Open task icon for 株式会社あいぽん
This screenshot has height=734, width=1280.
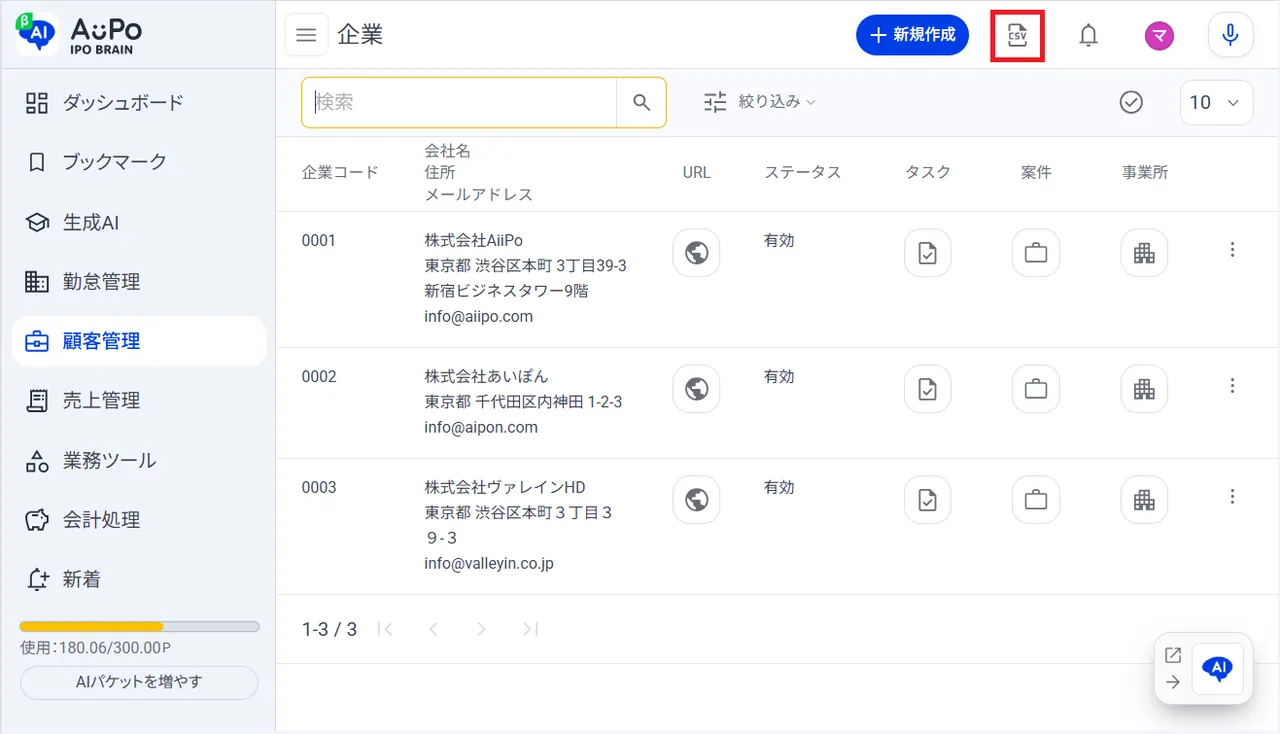pyautogui.click(x=928, y=389)
